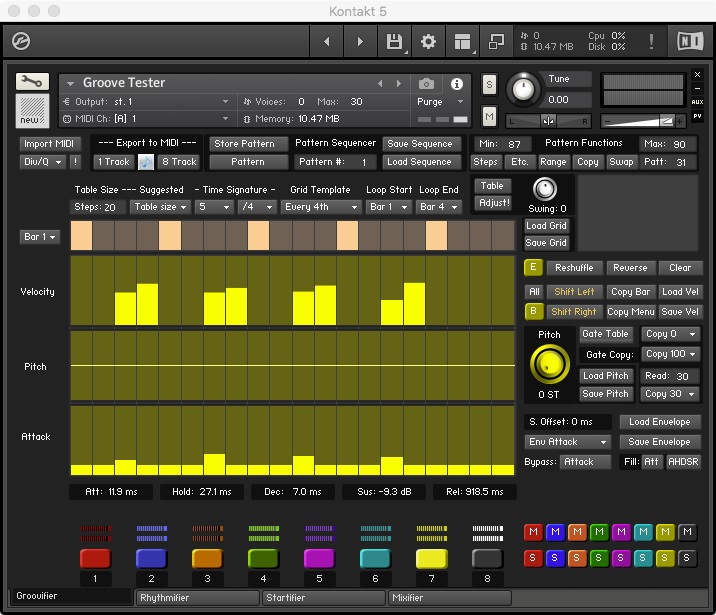Open the Grid Template Every 4th dropdown
This screenshot has width=716, height=615.
(x=320, y=207)
